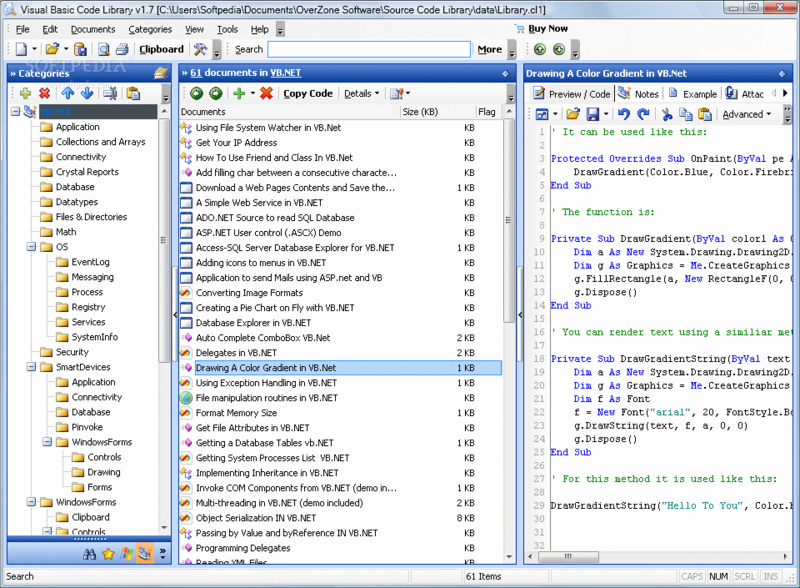Click the print preview magnifier icon

[104, 50]
